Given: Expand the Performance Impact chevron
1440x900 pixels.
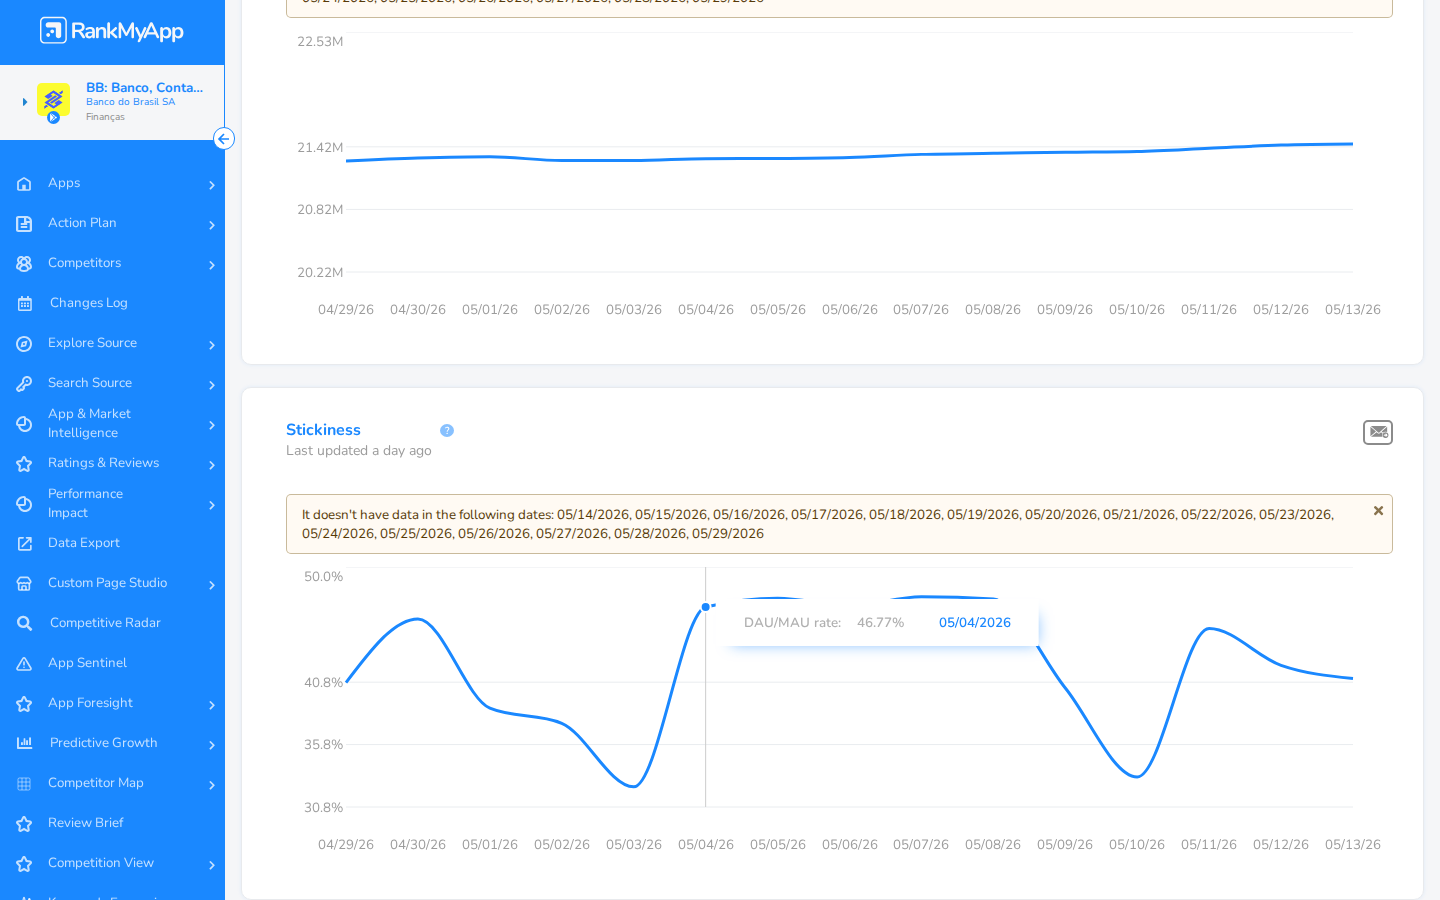Looking at the screenshot, I should point(212,505).
